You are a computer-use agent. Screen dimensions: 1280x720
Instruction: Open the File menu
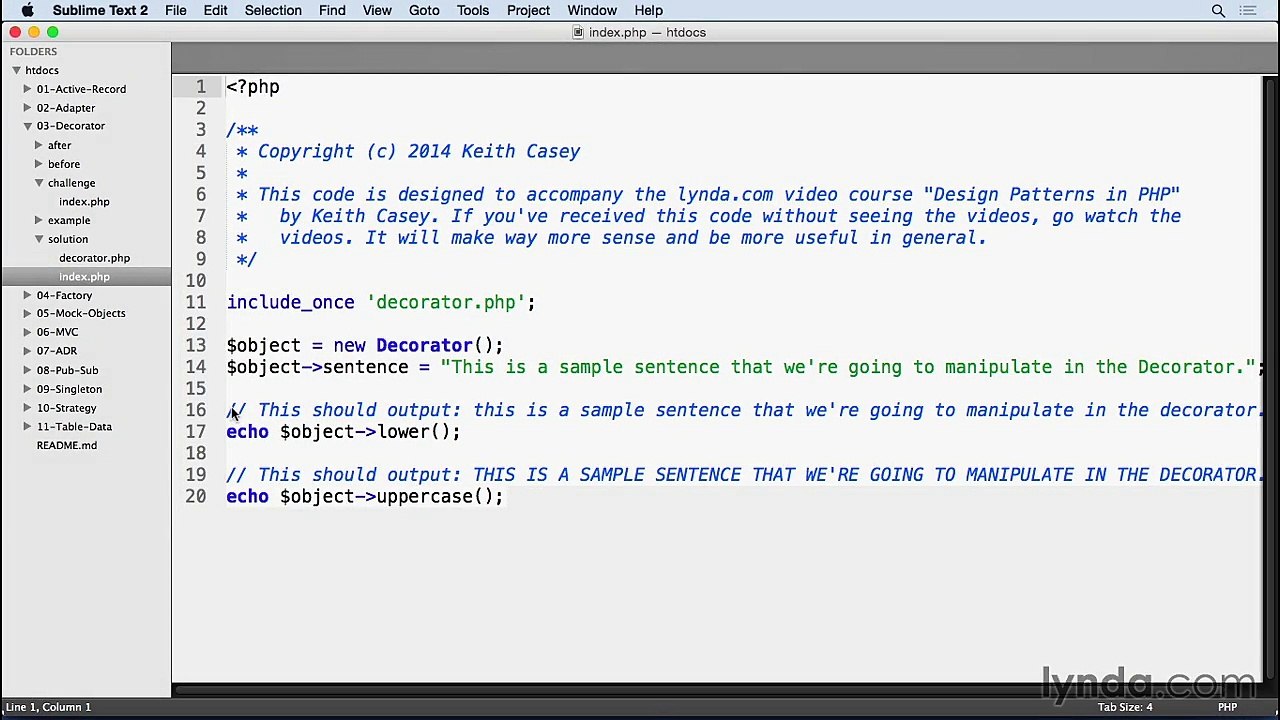coord(175,11)
